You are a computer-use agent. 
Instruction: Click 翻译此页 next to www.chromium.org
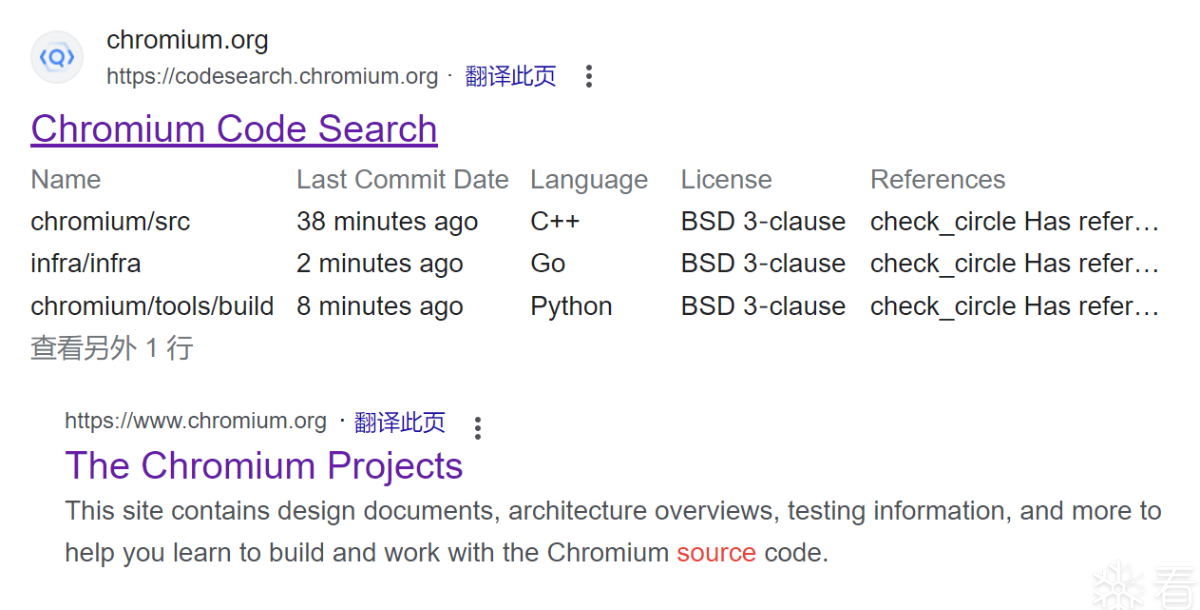click(x=400, y=422)
